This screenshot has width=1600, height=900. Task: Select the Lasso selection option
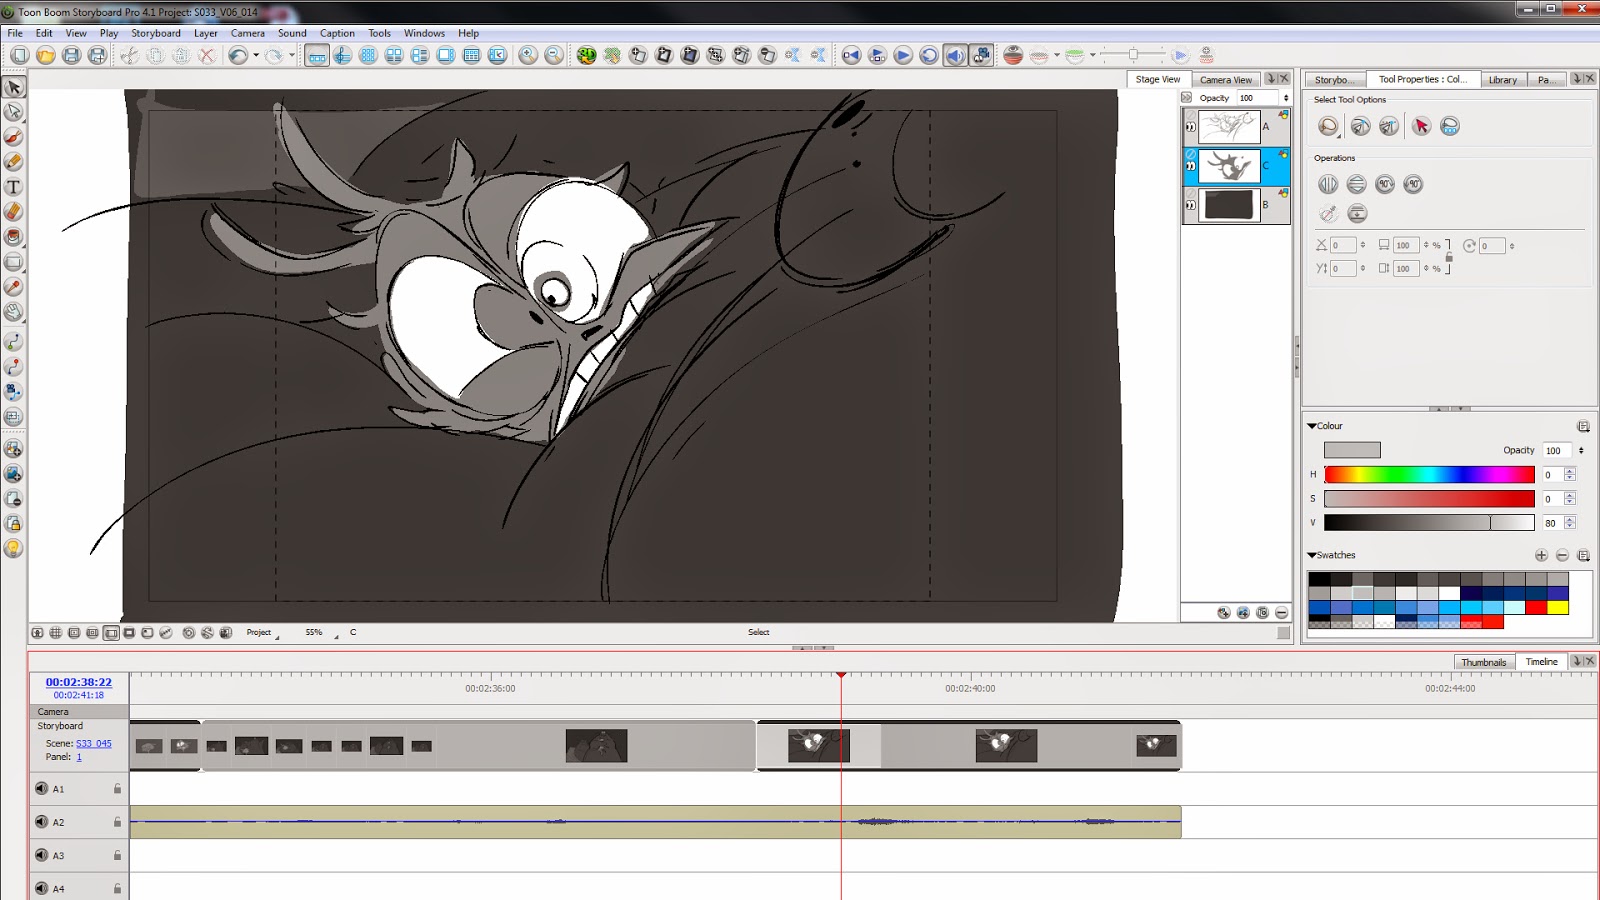pos(1328,126)
